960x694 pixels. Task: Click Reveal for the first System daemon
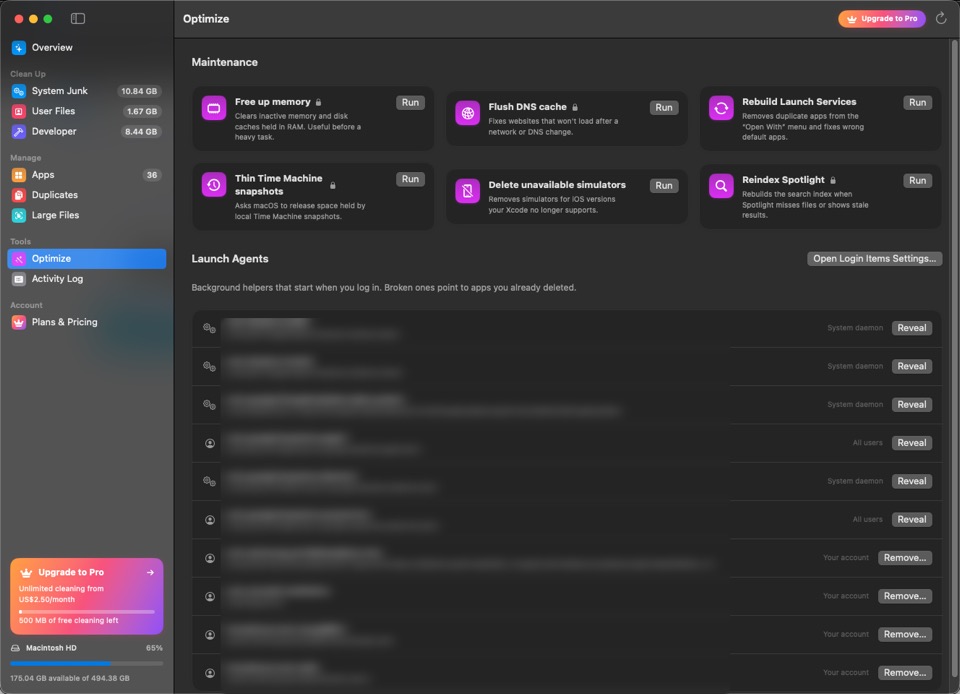[x=912, y=328]
